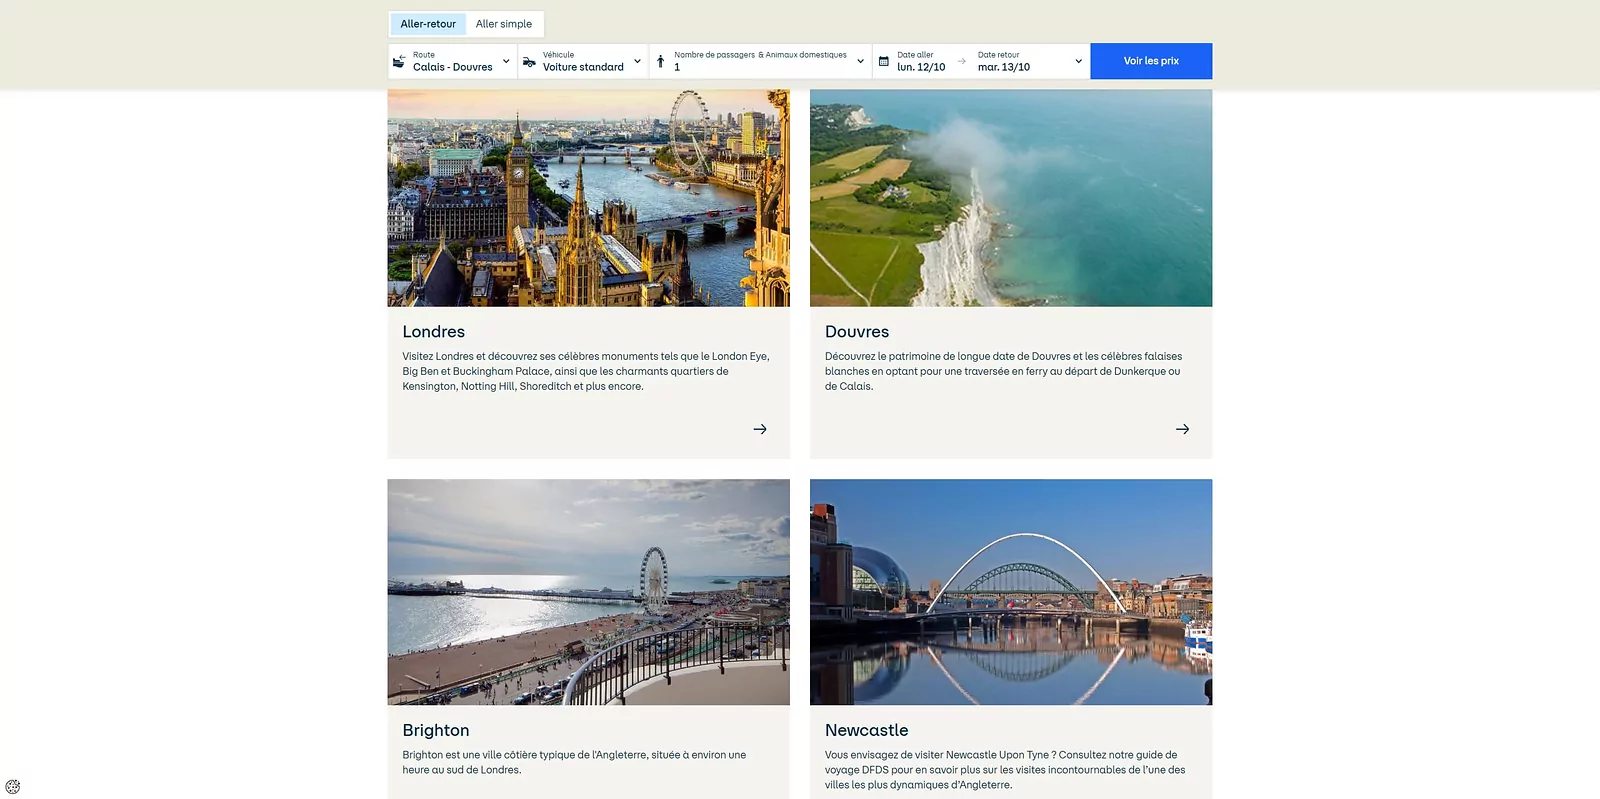This screenshot has width=1600, height=799.
Task: Click the arrow icon on the Douvres card
Action: point(1182,429)
